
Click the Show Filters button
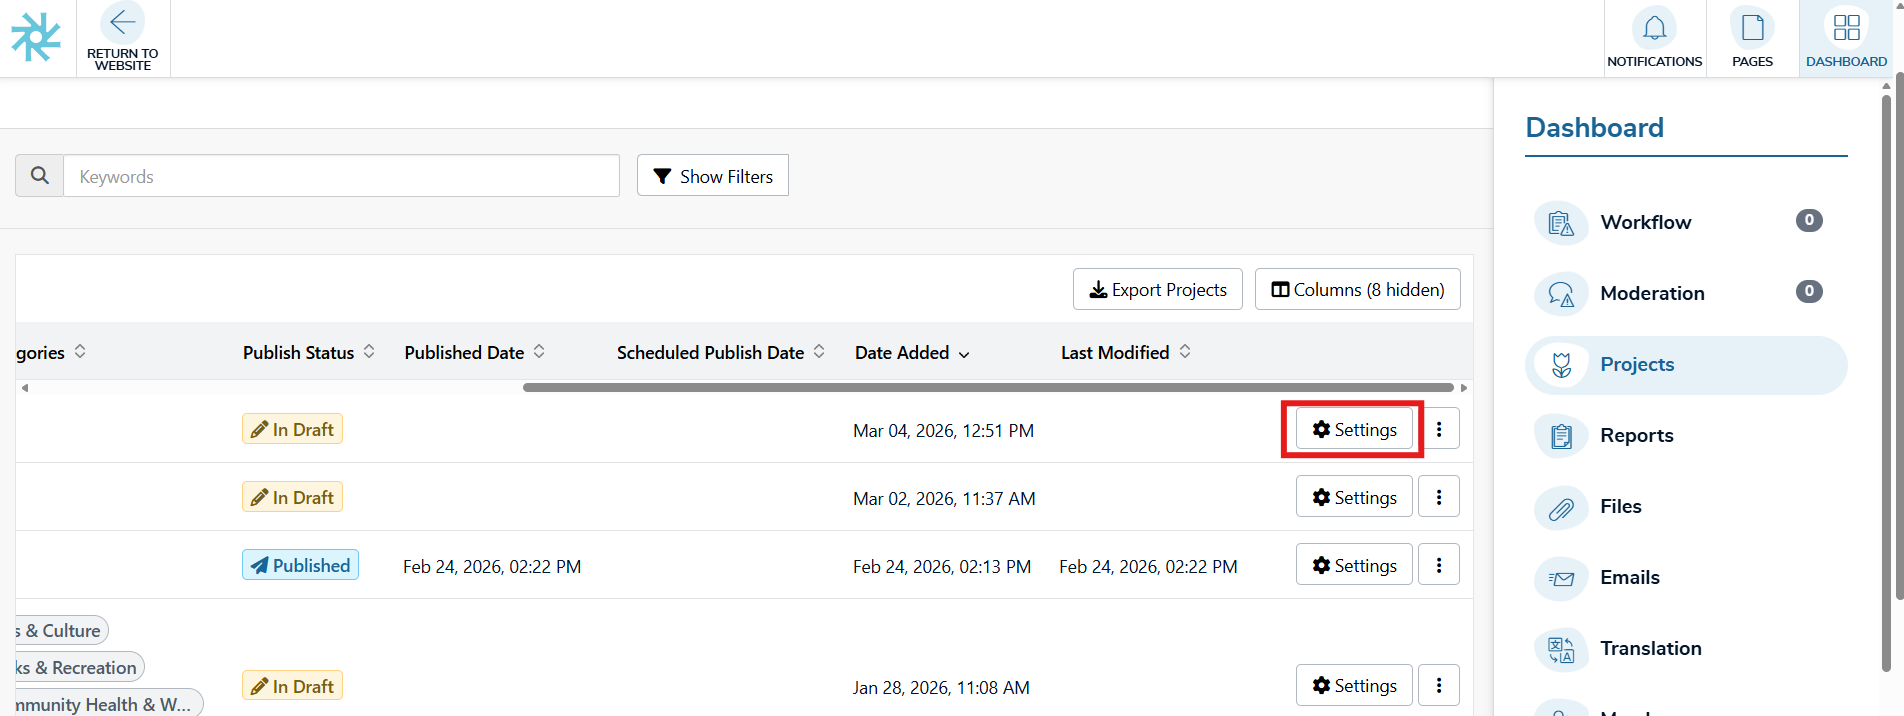[712, 176]
